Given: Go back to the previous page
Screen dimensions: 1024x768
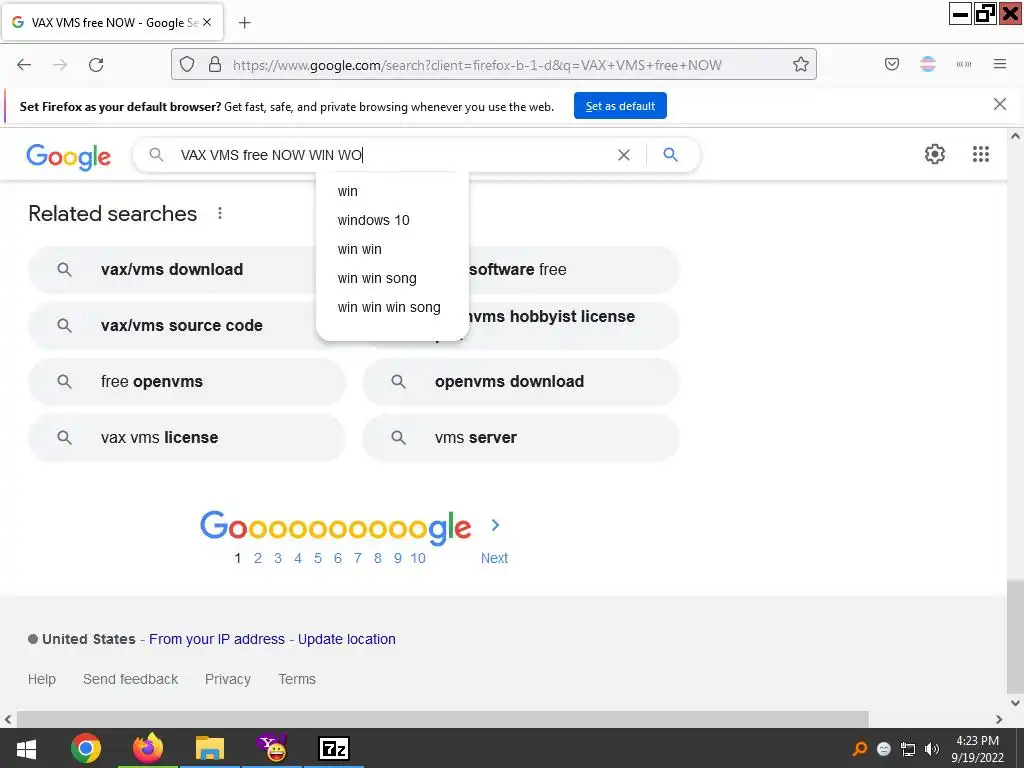Looking at the screenshot, I should pyautogui.click(x=24, y=65).
